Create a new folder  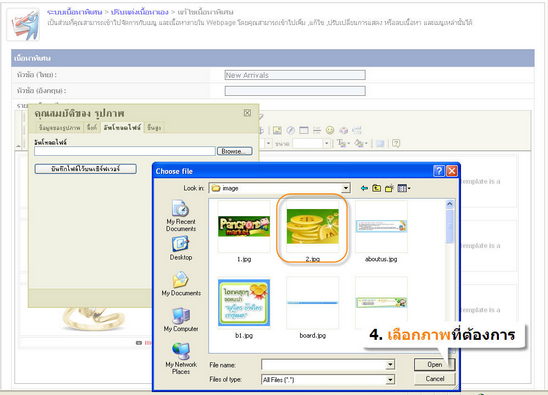pos(389,188)
